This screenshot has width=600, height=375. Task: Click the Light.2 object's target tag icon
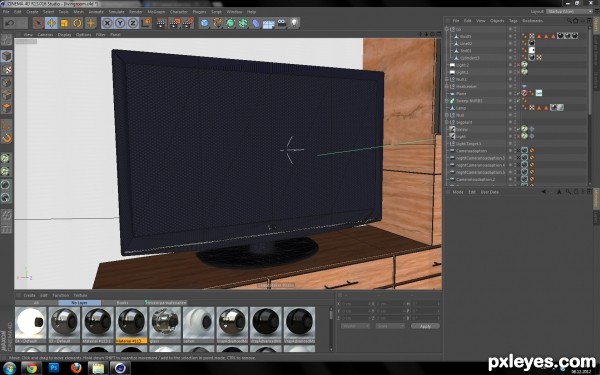click(524, 65)
